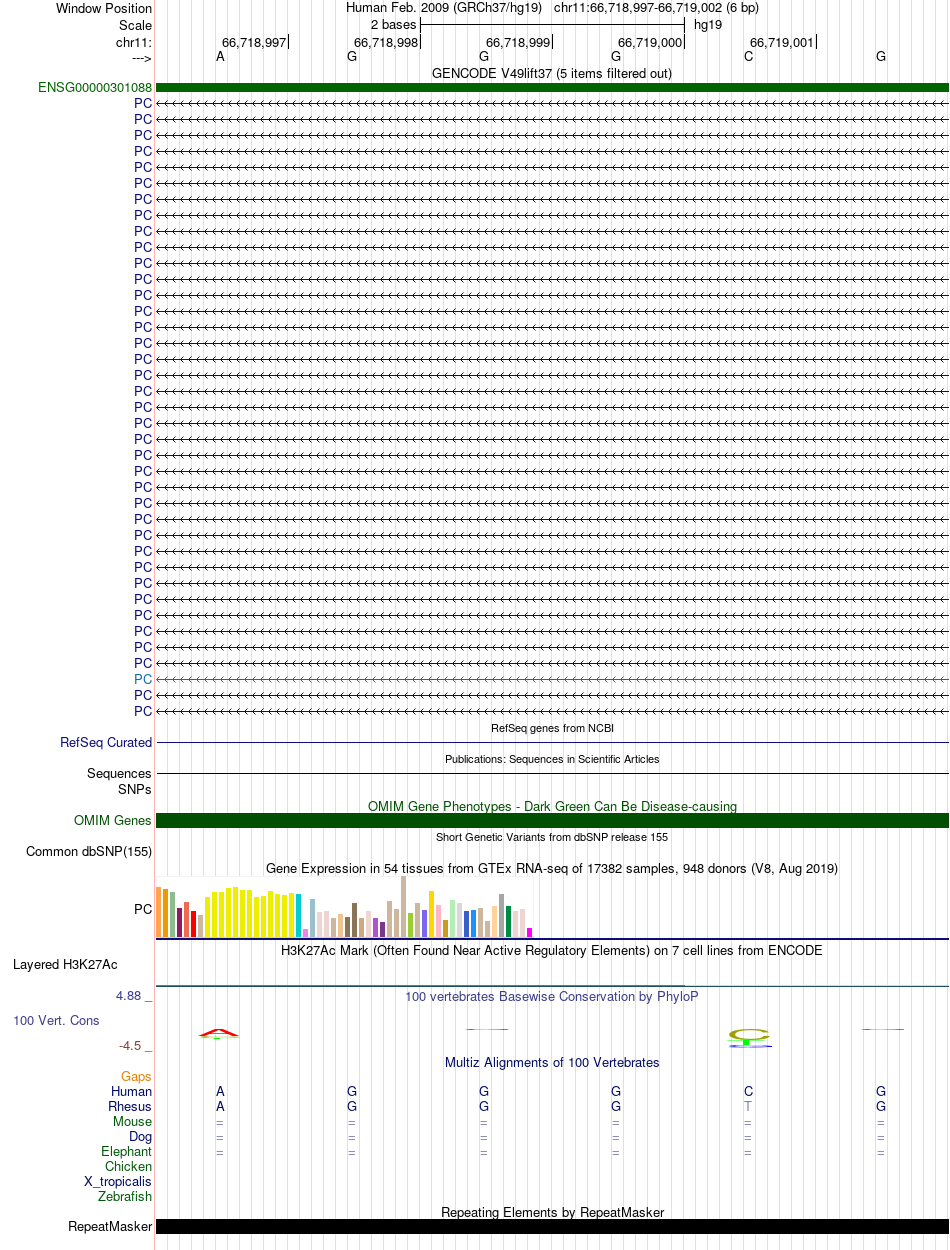
Task: Select the SNPs track label
Action: (x=135, y=788)
